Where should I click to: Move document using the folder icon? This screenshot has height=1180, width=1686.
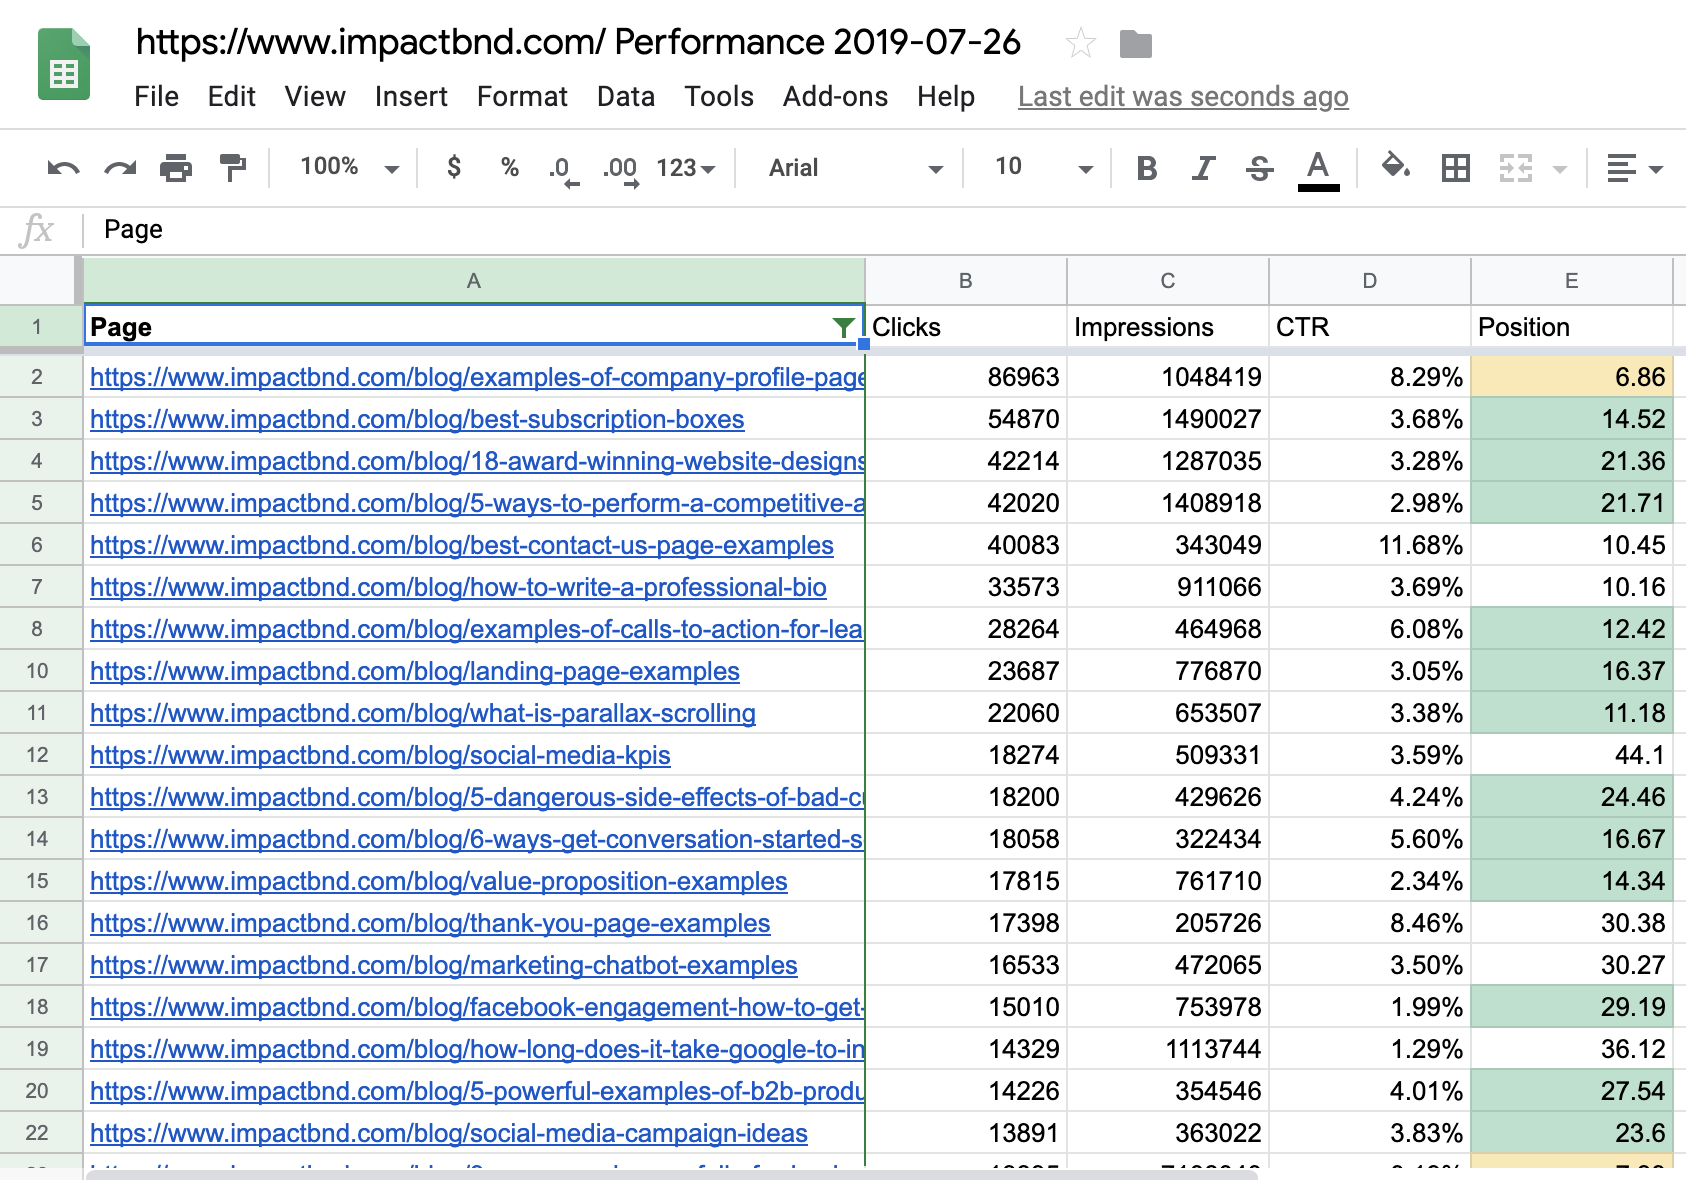click(x=1135, y=44)
